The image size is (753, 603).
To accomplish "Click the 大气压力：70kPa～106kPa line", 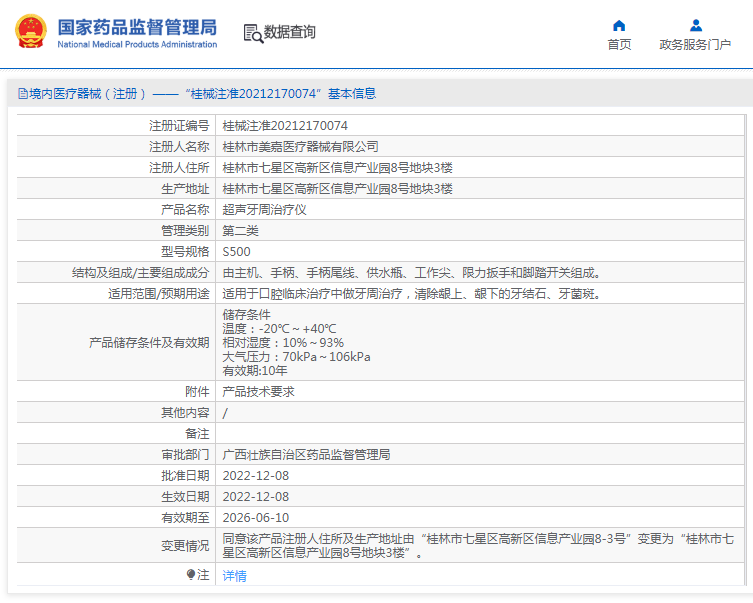I will click(296, 357).
